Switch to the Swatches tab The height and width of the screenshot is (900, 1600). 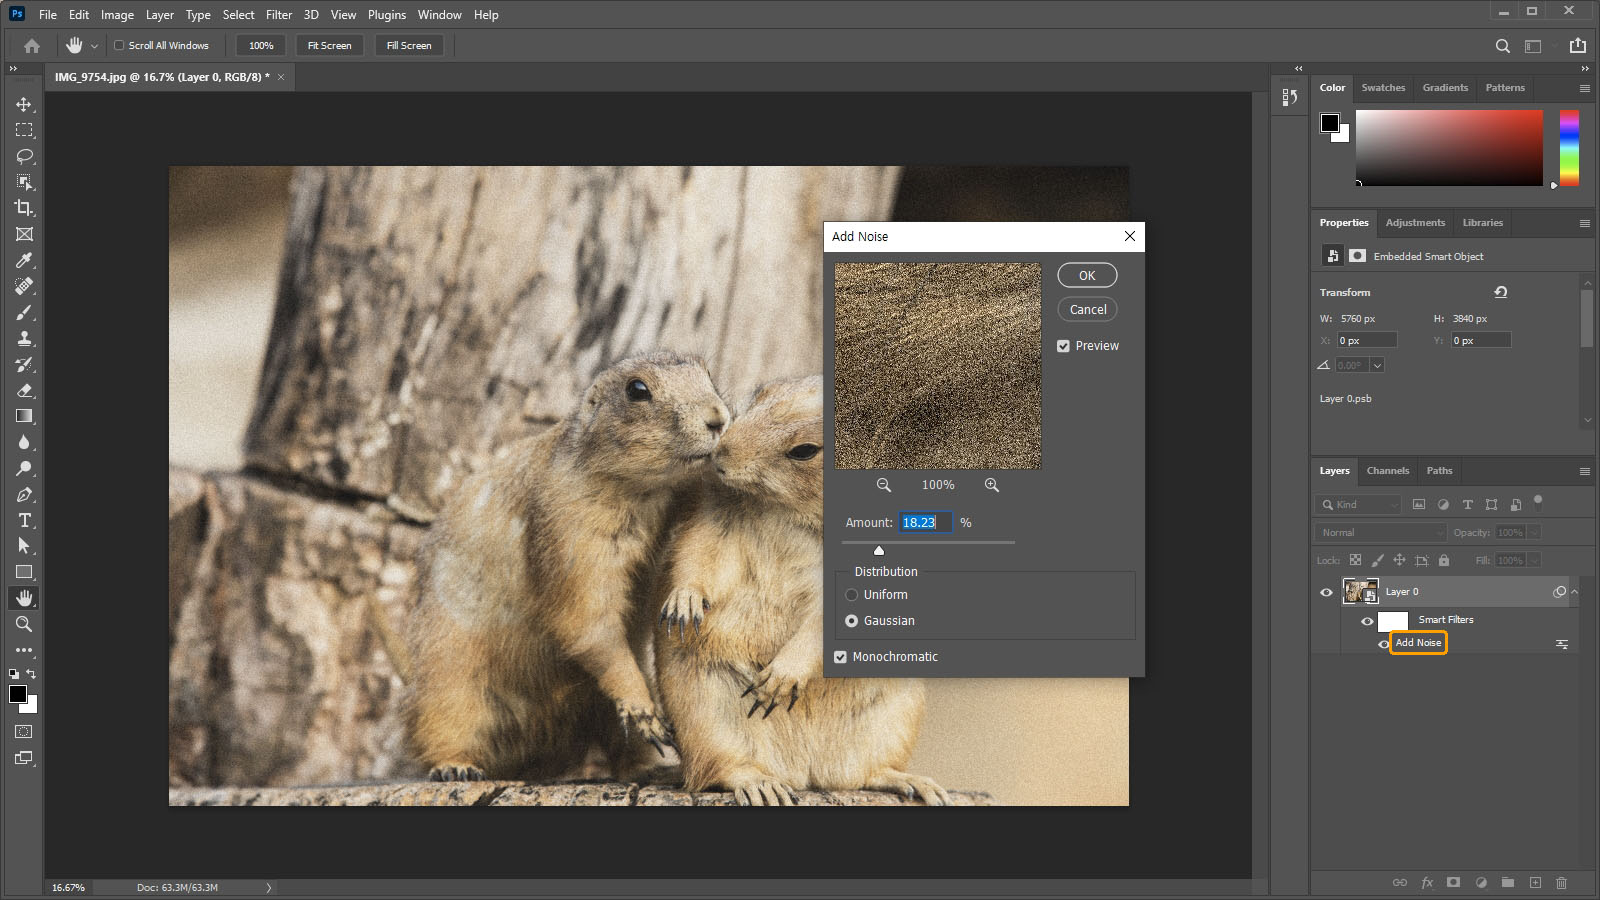[x=1383, y=88]
